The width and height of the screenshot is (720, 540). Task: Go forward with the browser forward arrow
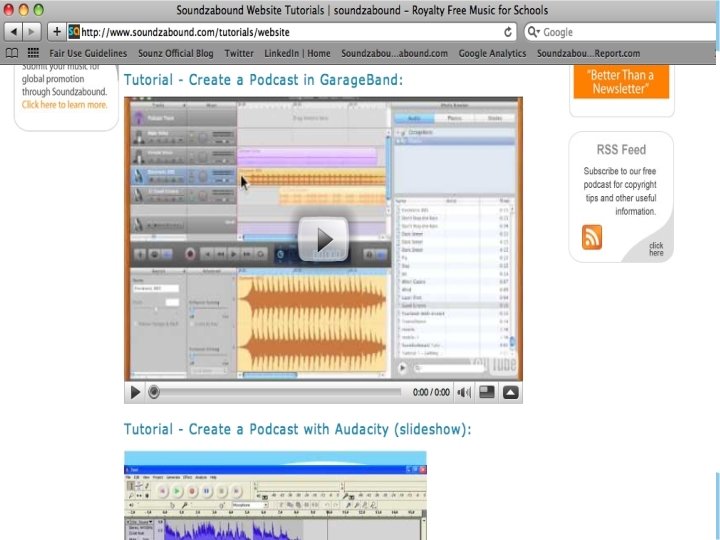pyautogui.click(x=31, y=32)
